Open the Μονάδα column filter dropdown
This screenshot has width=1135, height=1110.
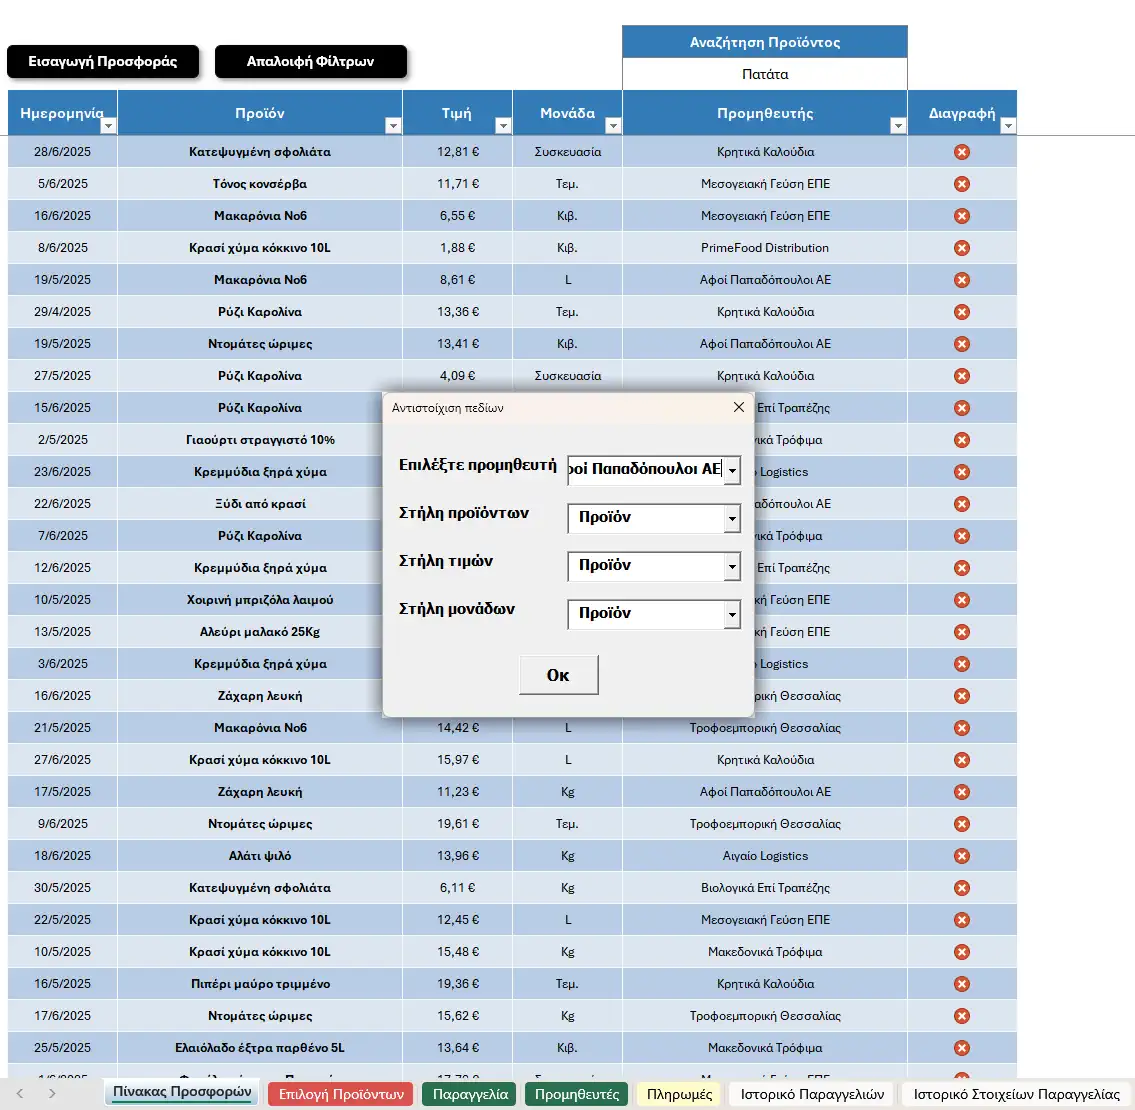(613, 126)
